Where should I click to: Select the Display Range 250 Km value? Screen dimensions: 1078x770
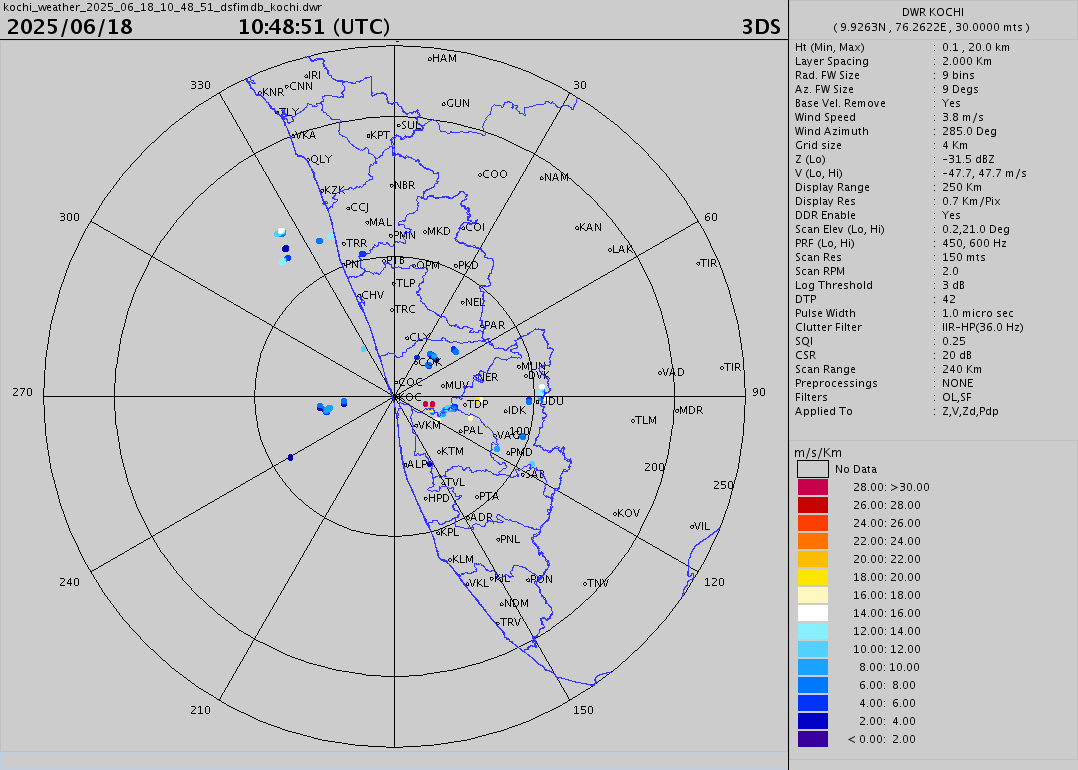point(962,187)
